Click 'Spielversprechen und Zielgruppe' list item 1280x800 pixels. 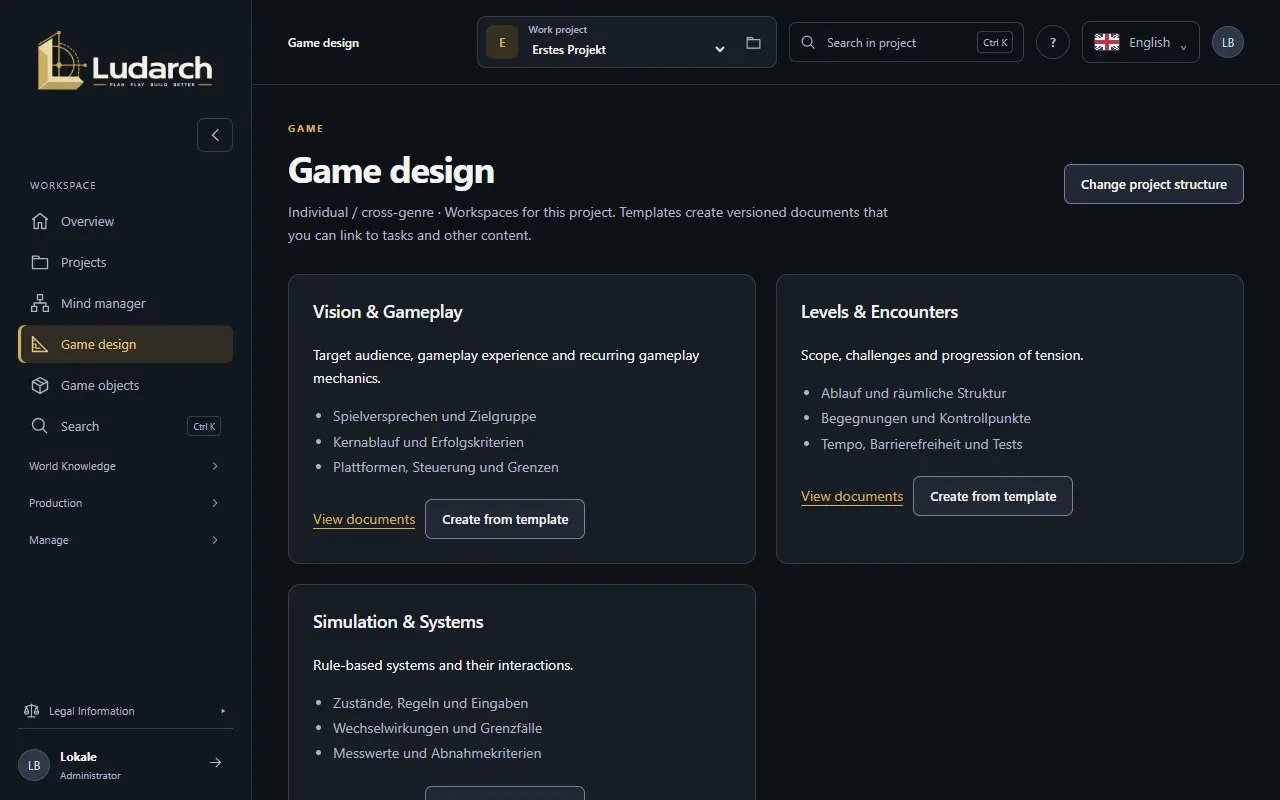coord(434,416)
